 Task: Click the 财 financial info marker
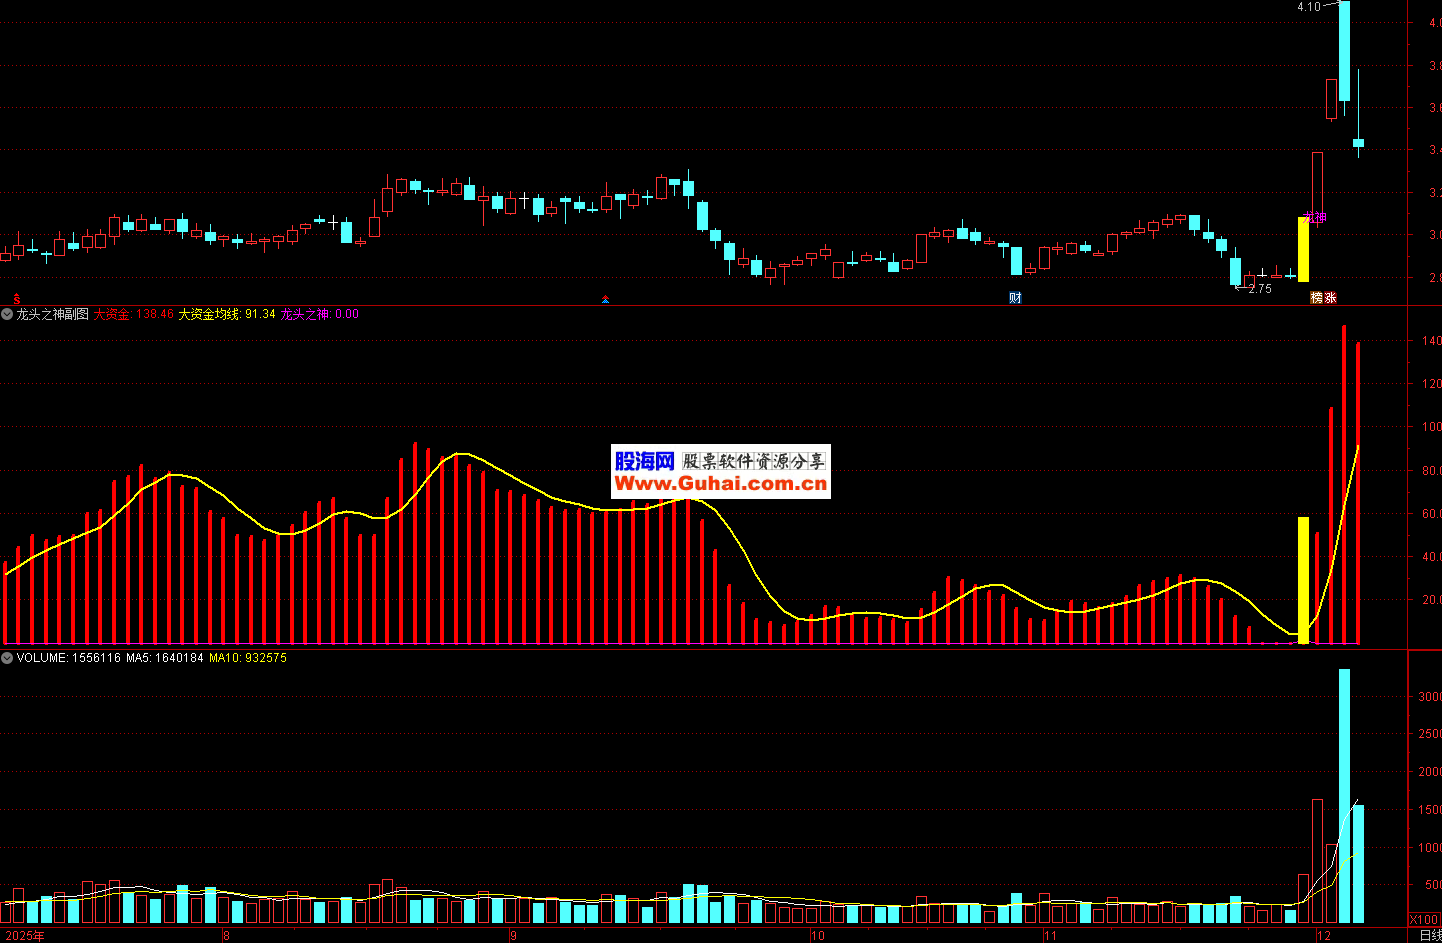click(1015, 298)
